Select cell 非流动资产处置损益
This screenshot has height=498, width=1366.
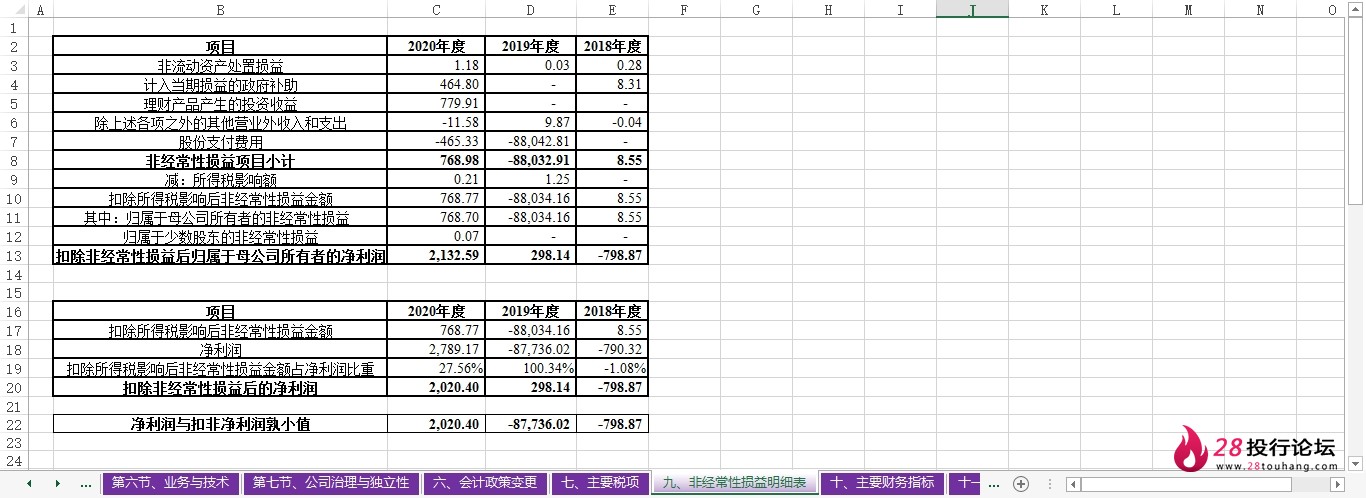(x=220, y=66)
